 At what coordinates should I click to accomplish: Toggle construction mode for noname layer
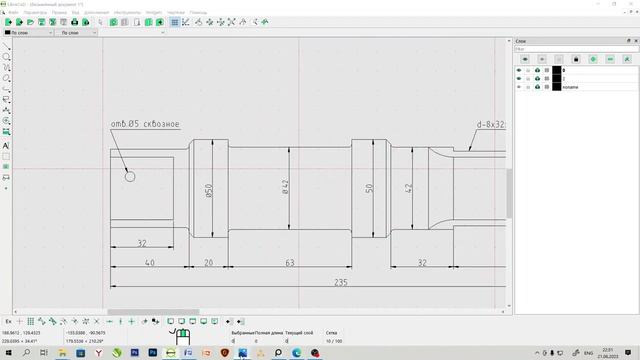[547, 87]
